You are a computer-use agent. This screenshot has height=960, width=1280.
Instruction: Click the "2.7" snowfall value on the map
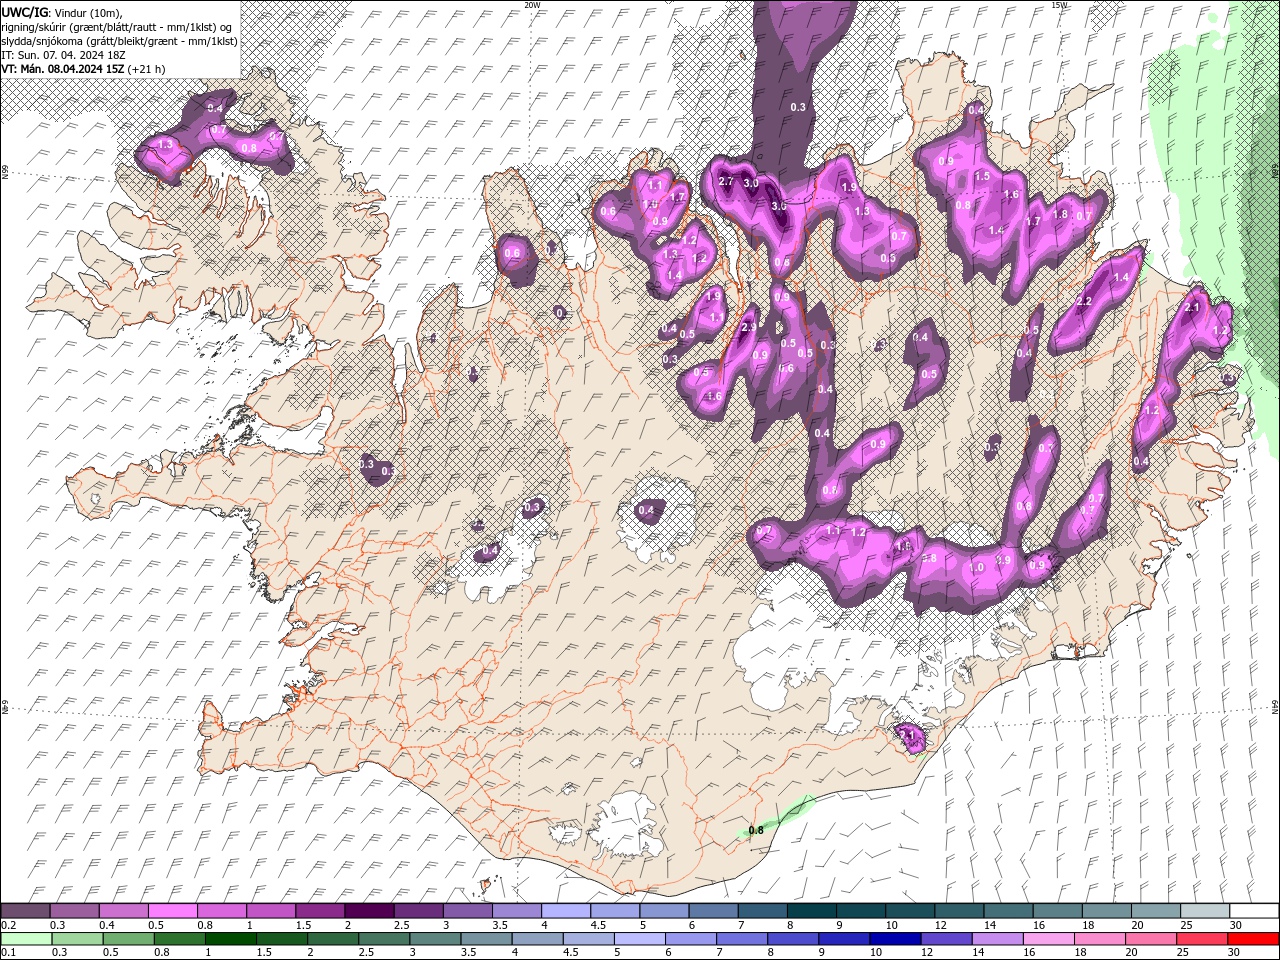point(726,182)
